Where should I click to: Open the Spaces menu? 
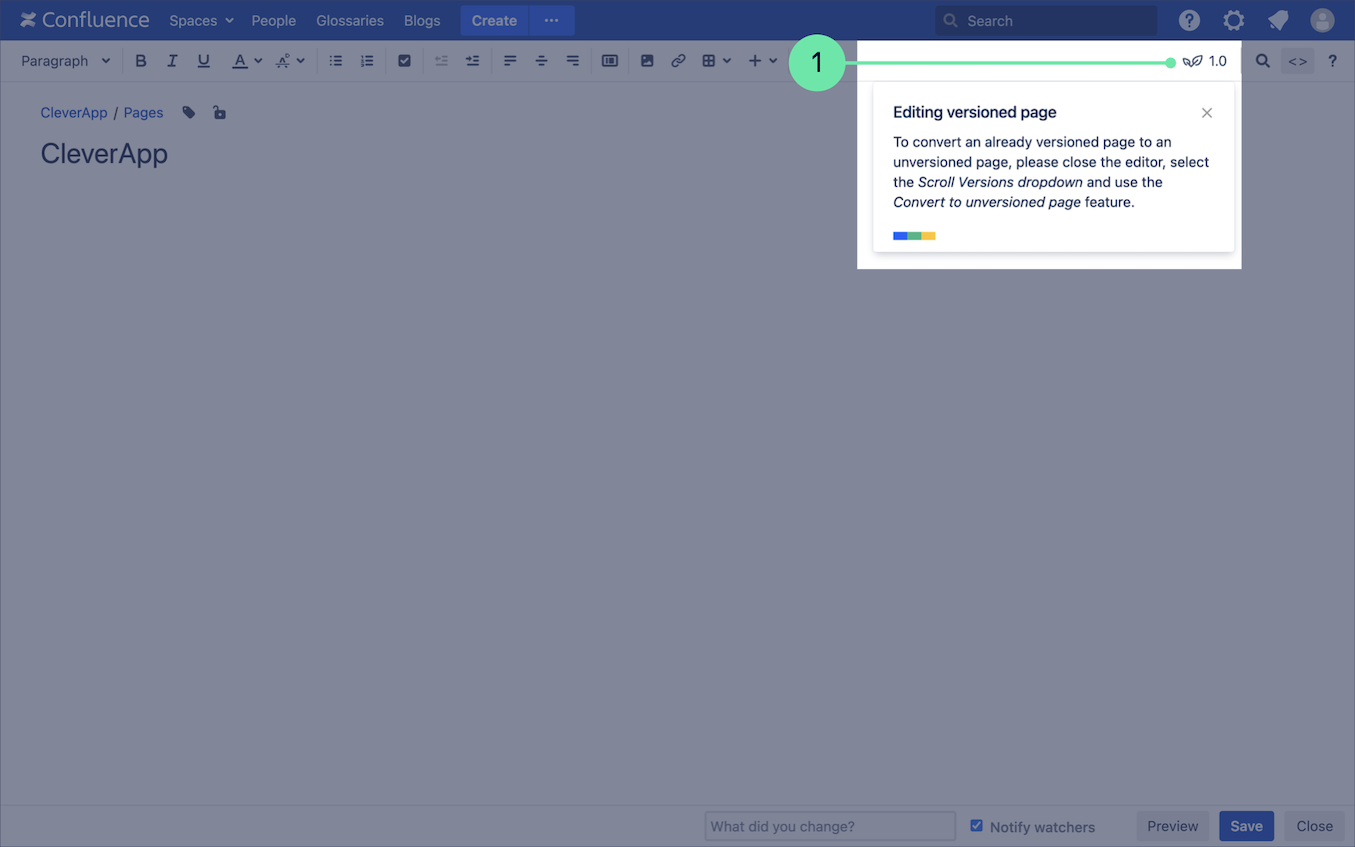201,21
